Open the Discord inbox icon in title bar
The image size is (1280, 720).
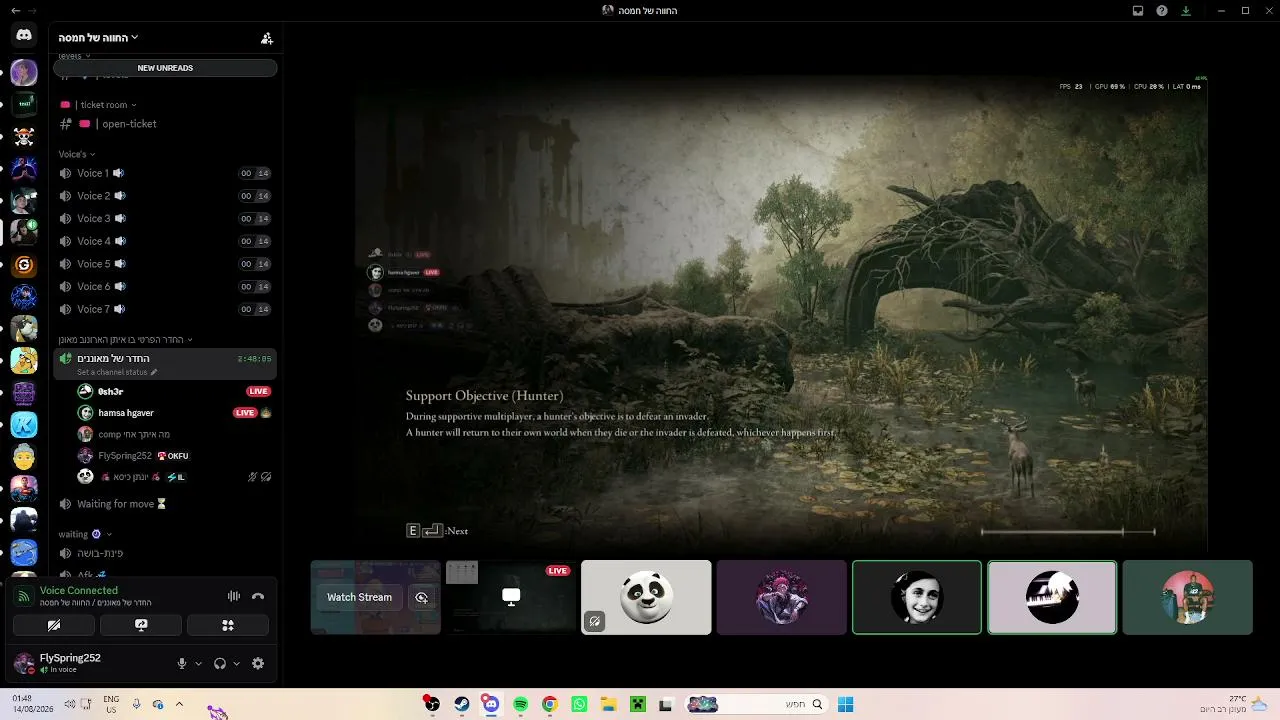pos(1138,11)
